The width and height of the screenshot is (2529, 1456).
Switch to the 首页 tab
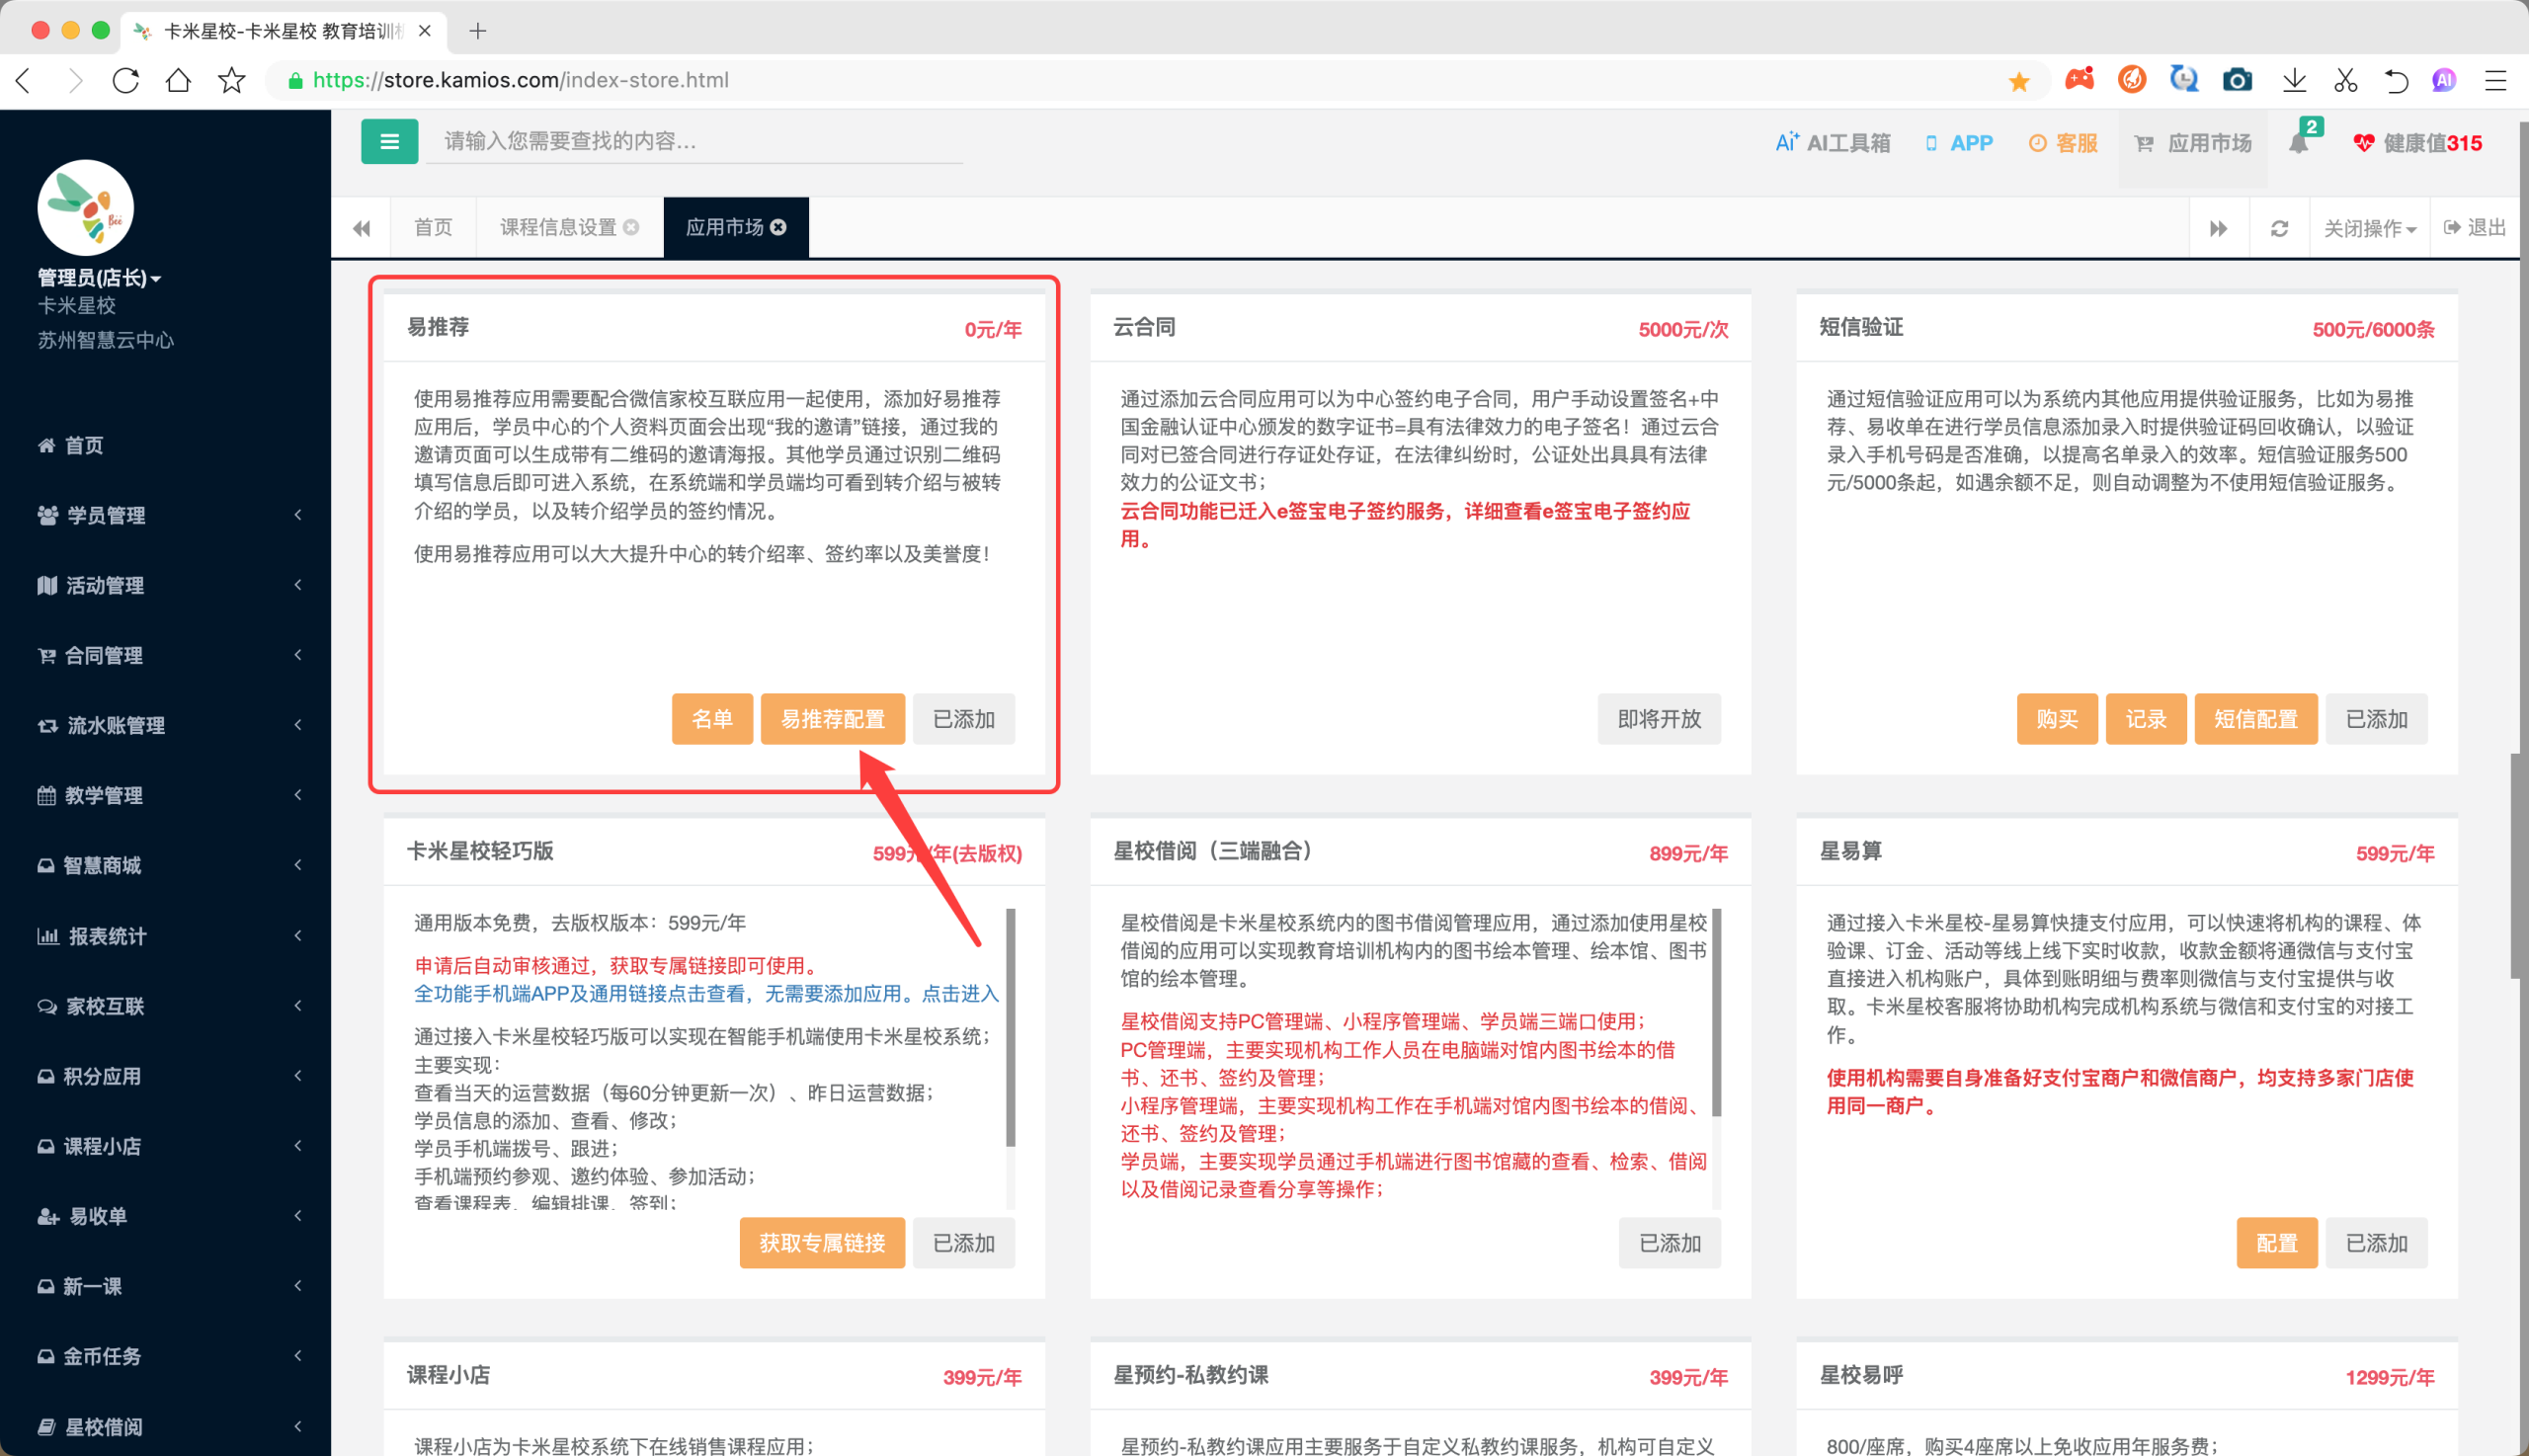[433, 227]
